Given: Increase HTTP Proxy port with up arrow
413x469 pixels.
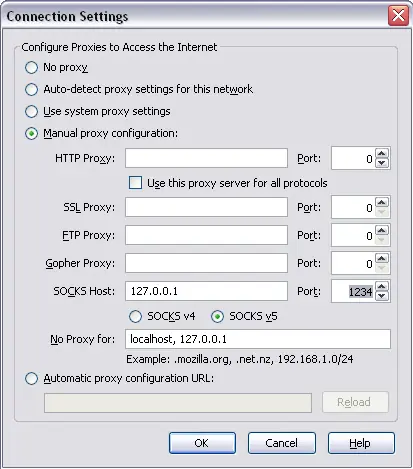Looking at the screenshot, I should [382, 153].
